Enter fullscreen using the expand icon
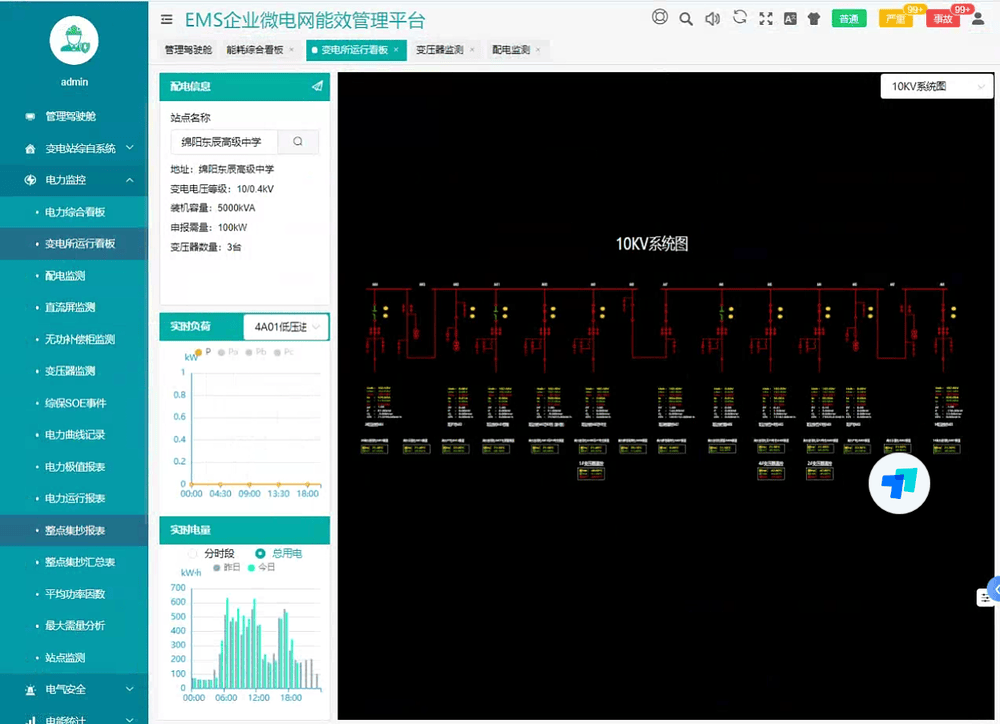This screenshot has height=724, width=1000. click(x=766, y=18)
